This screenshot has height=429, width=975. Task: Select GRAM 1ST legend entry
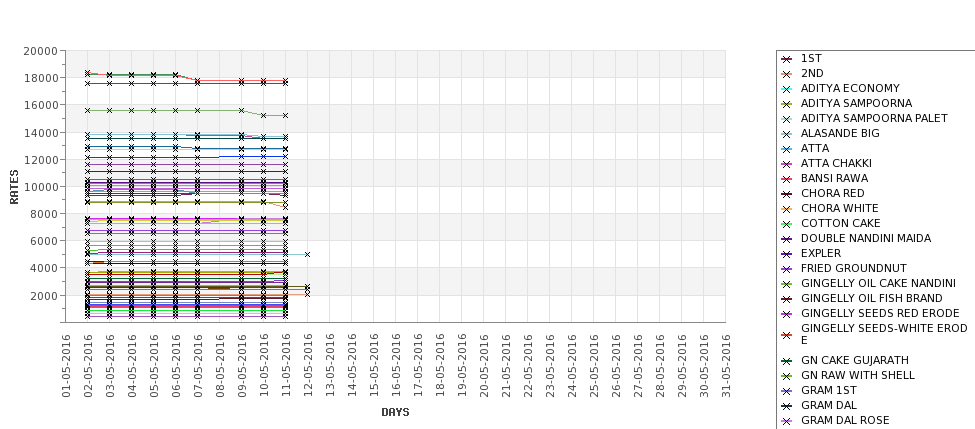(x=828, y=390)
